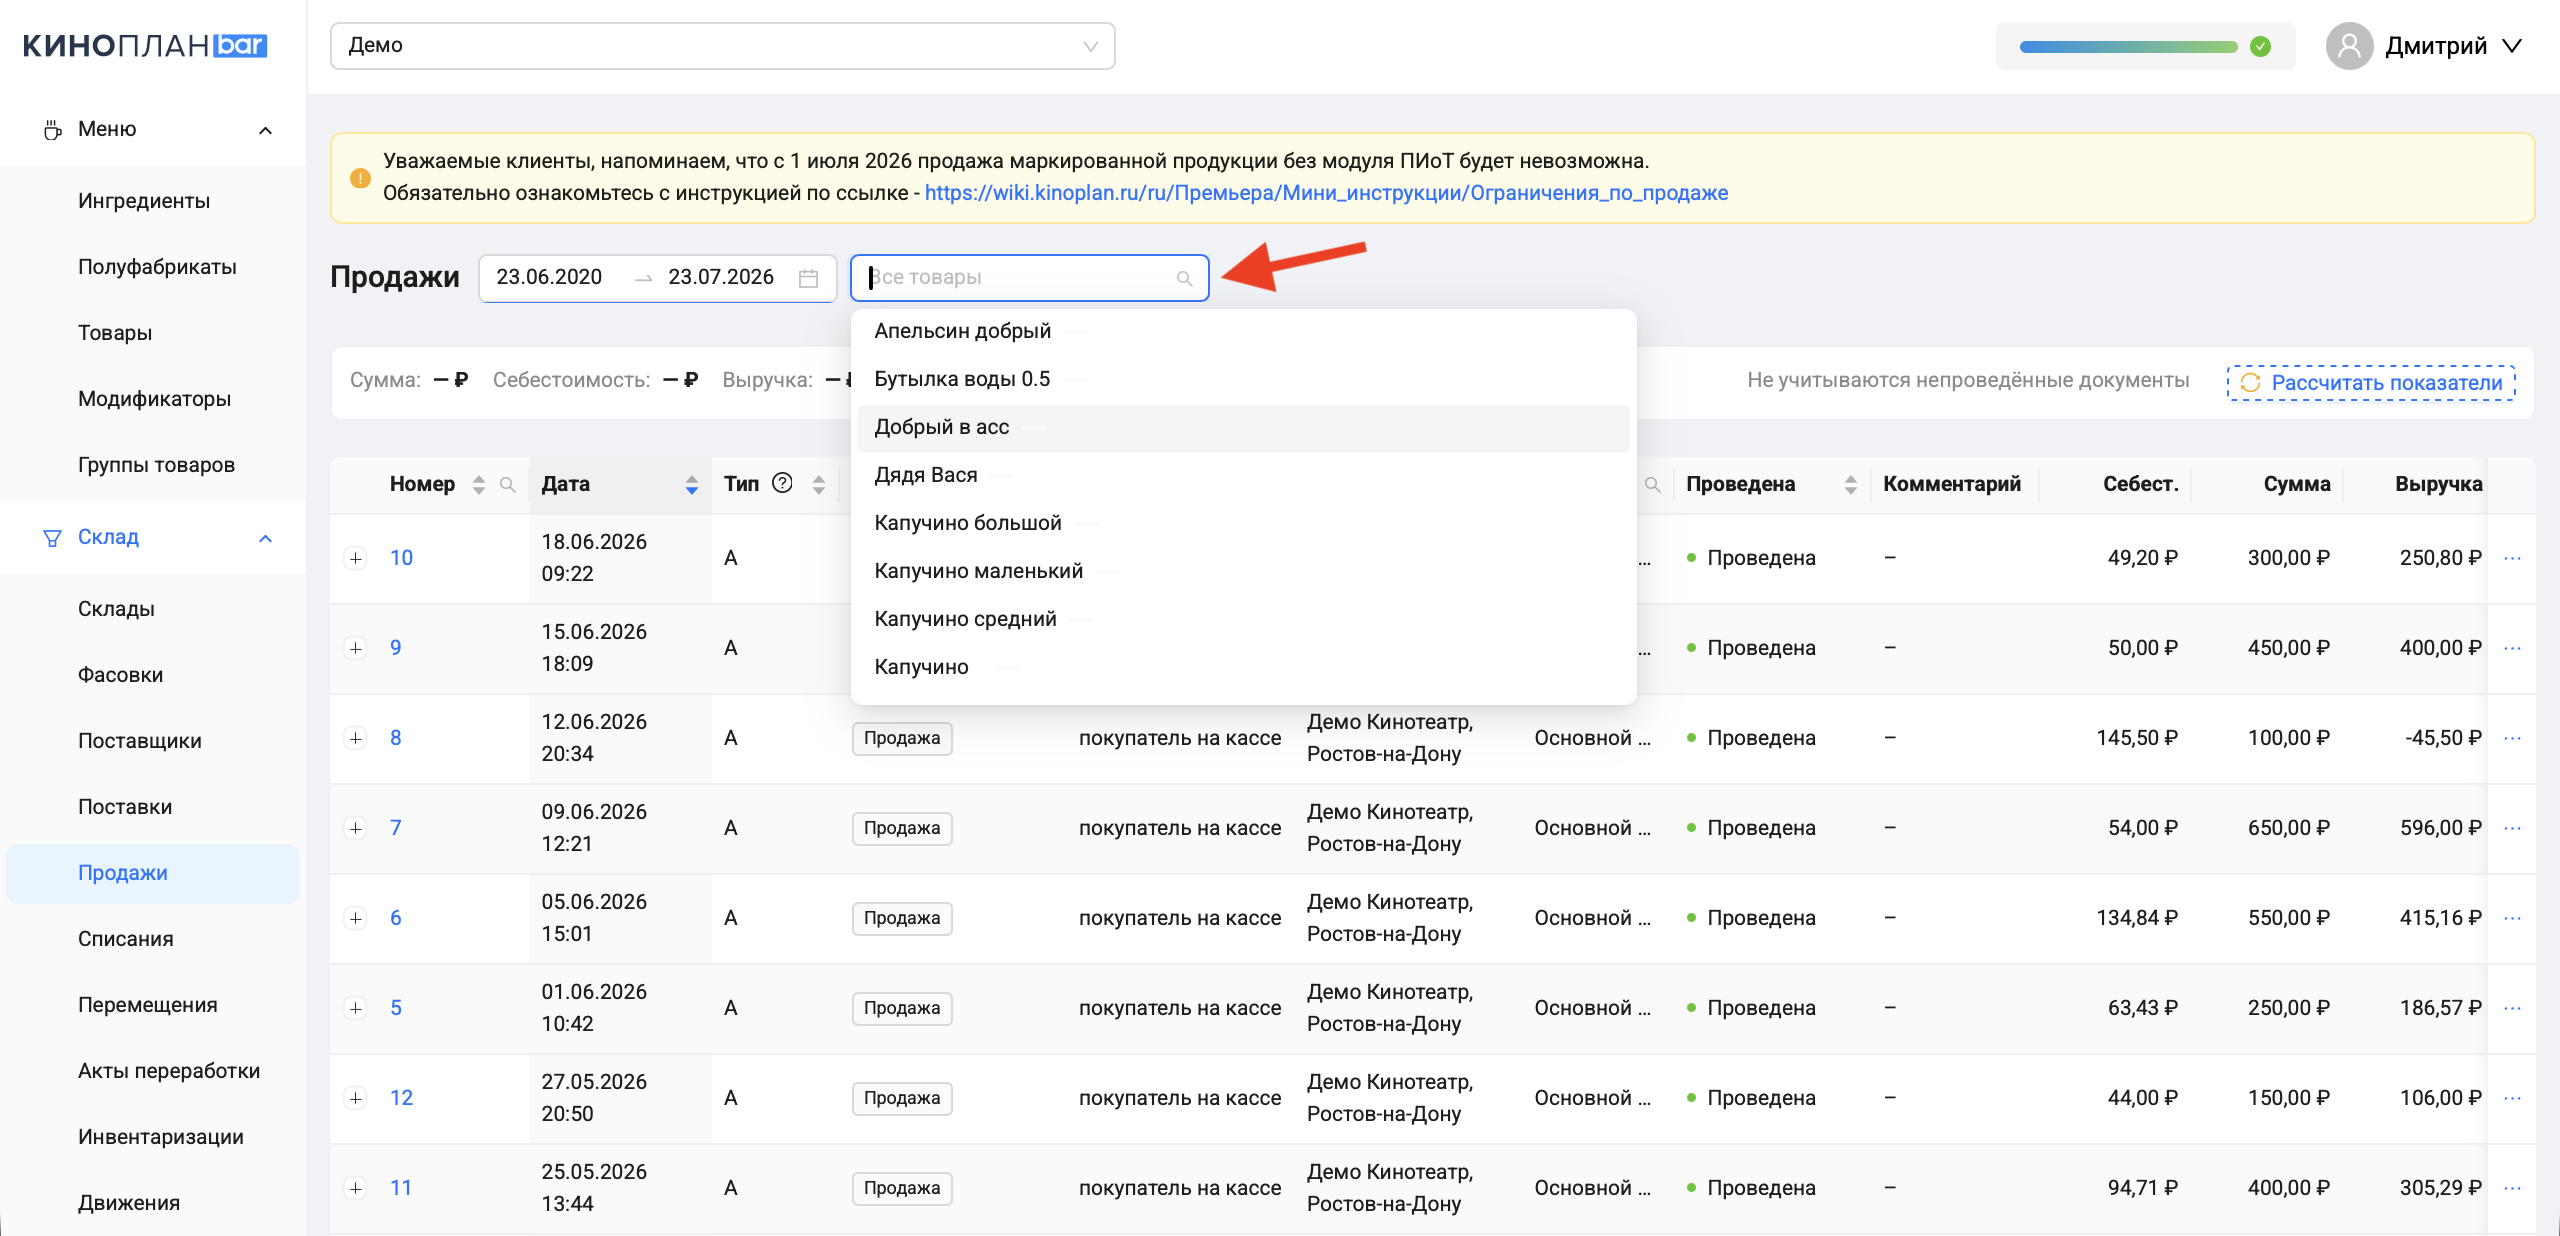Sort by Проведена column arrows
Screen dimensions: 2560x1236
(x=1851, y=485)
